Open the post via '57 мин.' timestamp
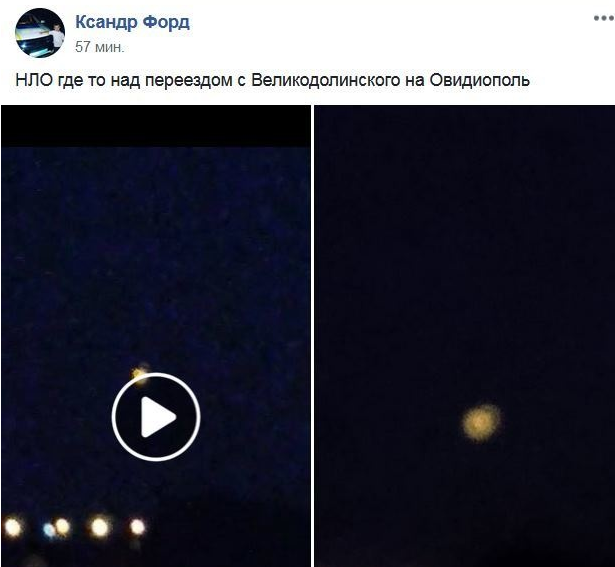615x567 pixels. (x=100, y=47)
